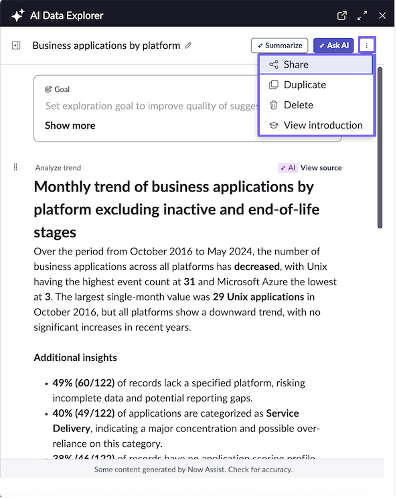The width and height of the screenshot is (396, 498).
Task: Click the share icon in the menu
Action: pyautogui.click(x=274, y=65)
